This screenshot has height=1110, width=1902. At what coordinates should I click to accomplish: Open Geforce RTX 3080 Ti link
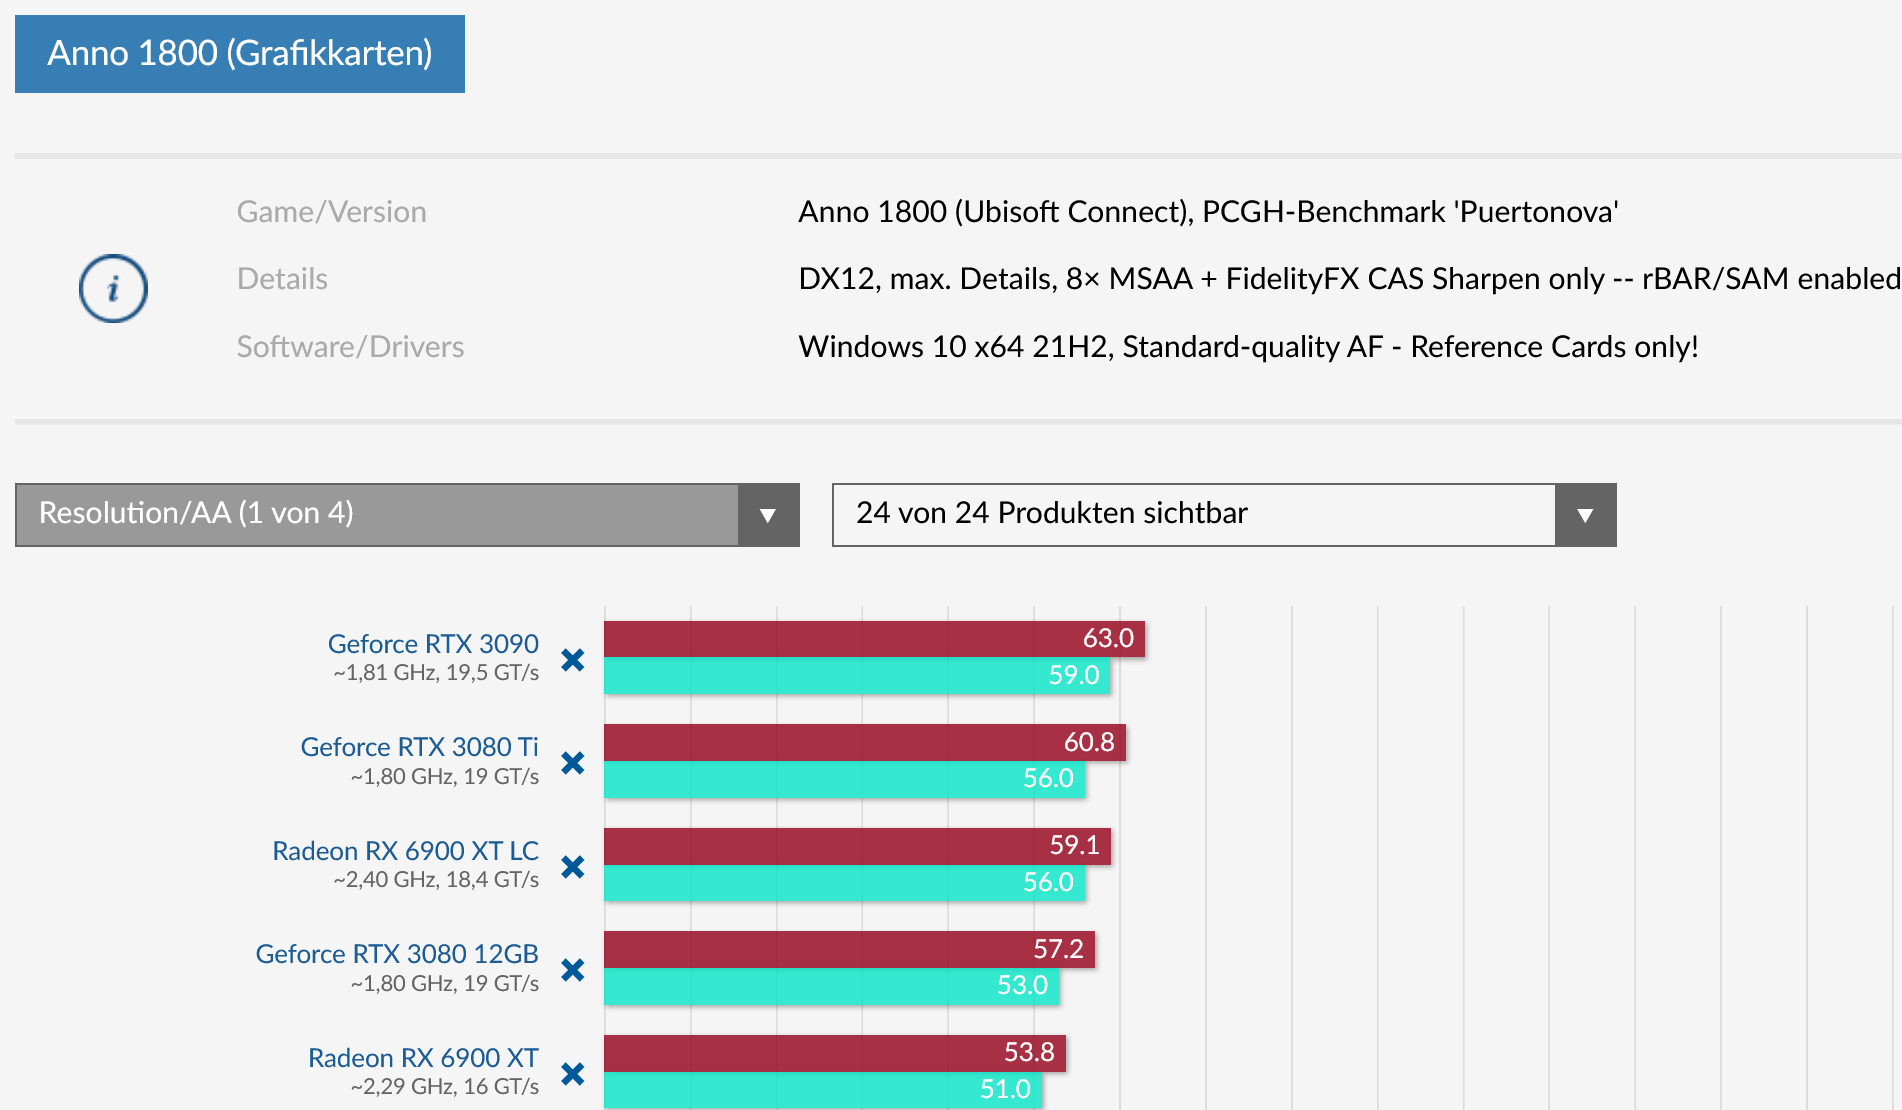pyautogui.click(x=419, y=747)
